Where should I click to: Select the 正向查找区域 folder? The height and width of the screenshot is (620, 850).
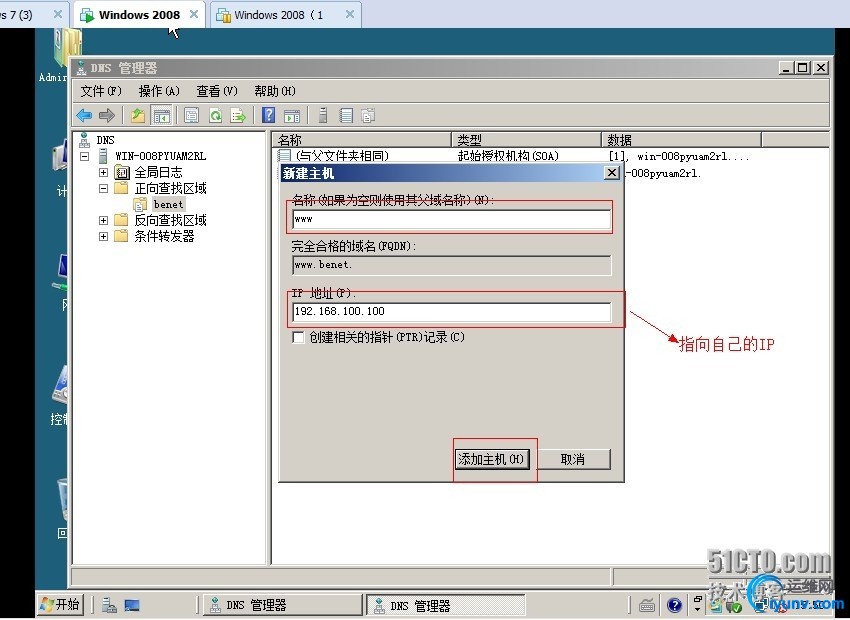(x=170, y=188)
